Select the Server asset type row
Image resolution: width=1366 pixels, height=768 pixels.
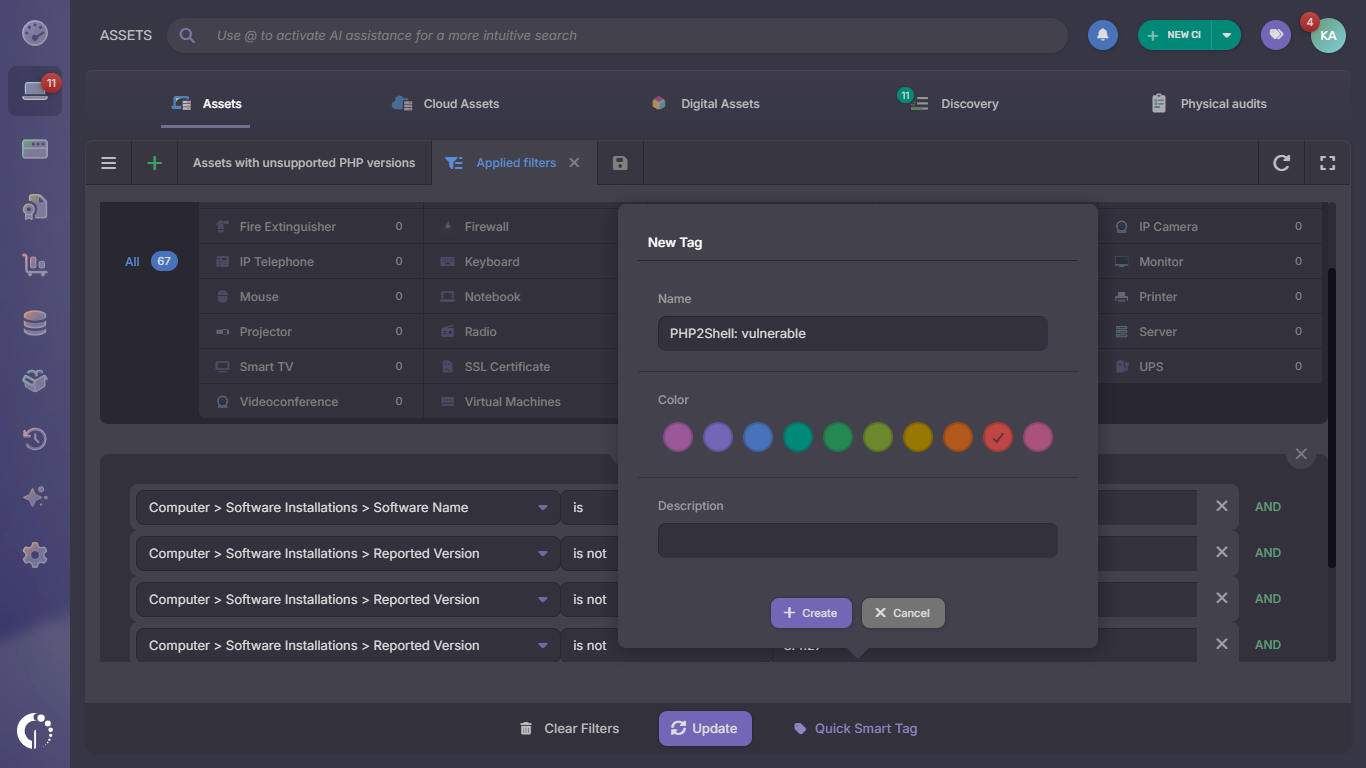(x=1211, y=331)
